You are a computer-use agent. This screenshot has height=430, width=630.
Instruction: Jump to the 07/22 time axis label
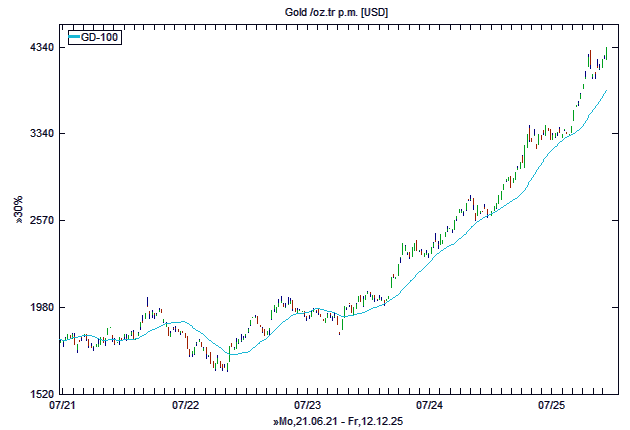click(185, 406)
